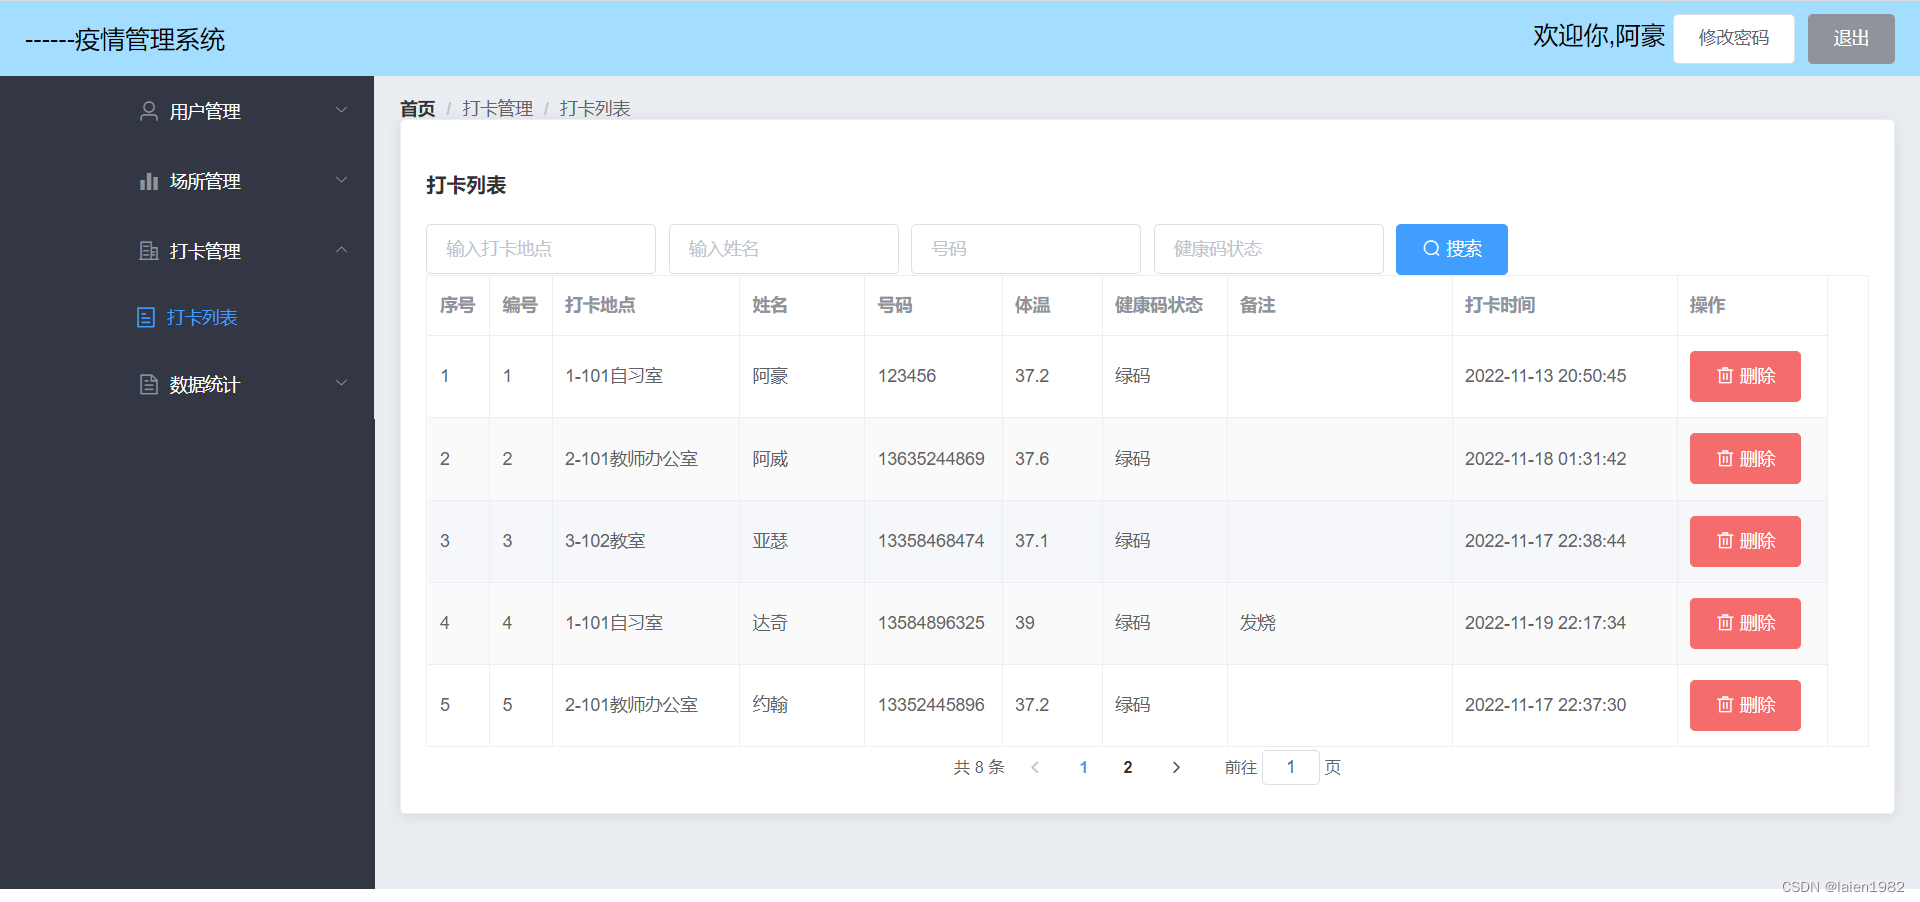
Task: Focus the 输入姓名 search field
Action: point(783,249)
